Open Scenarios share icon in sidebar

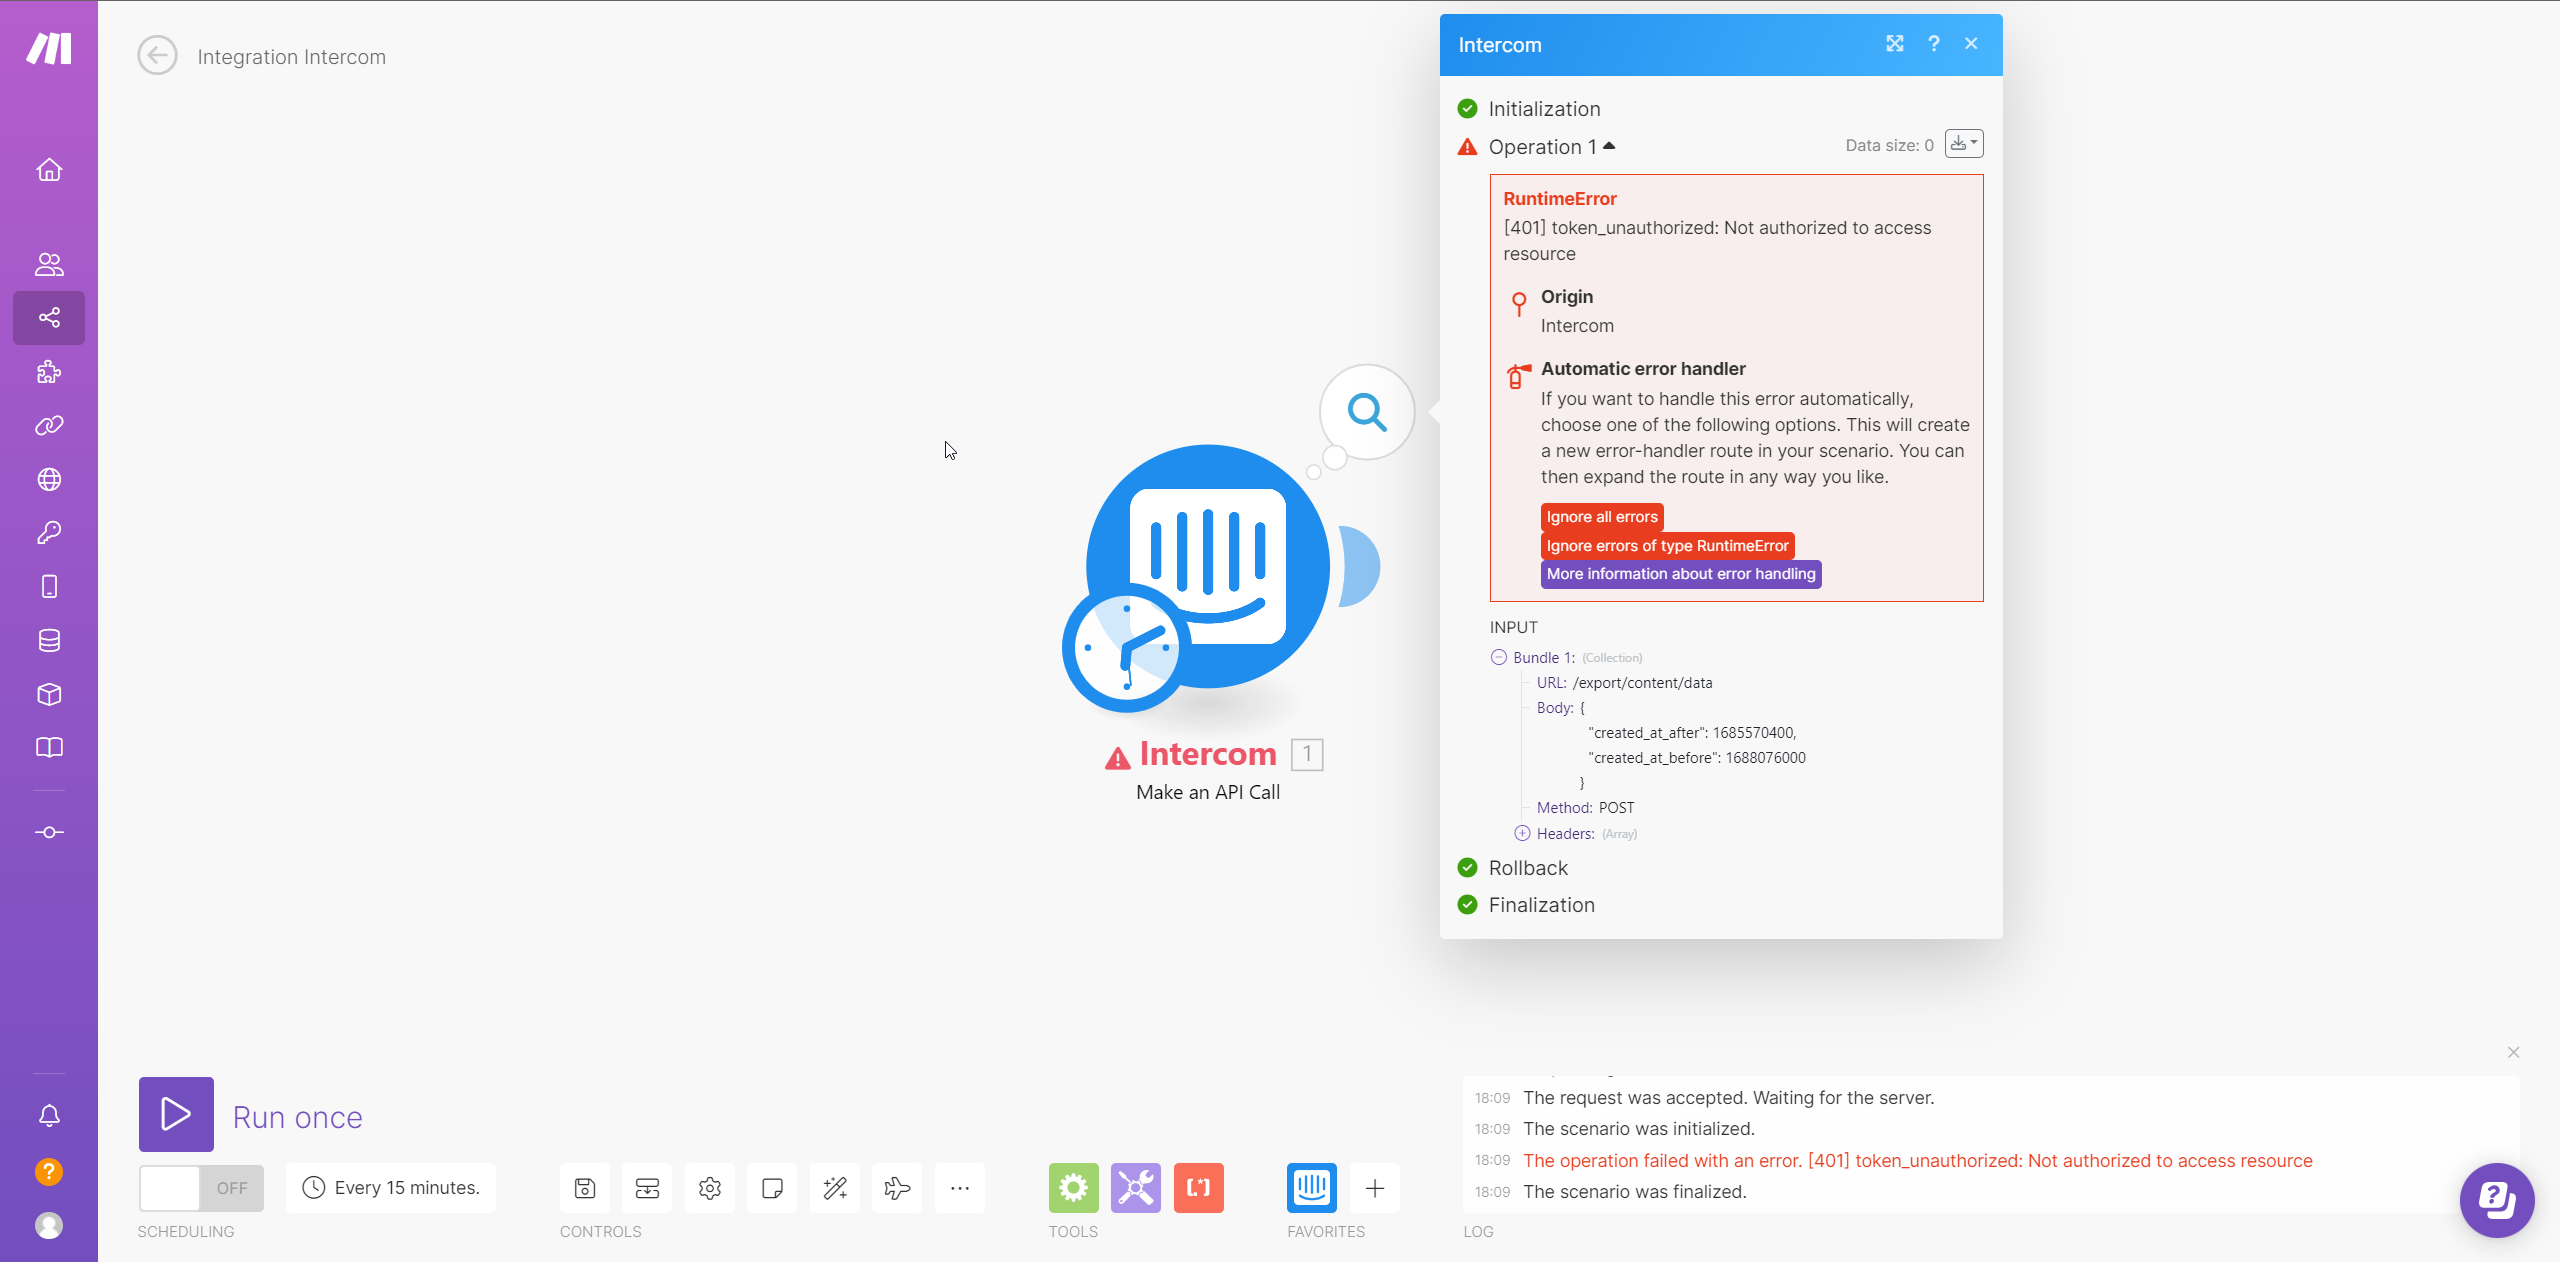[x=49, y=318]
